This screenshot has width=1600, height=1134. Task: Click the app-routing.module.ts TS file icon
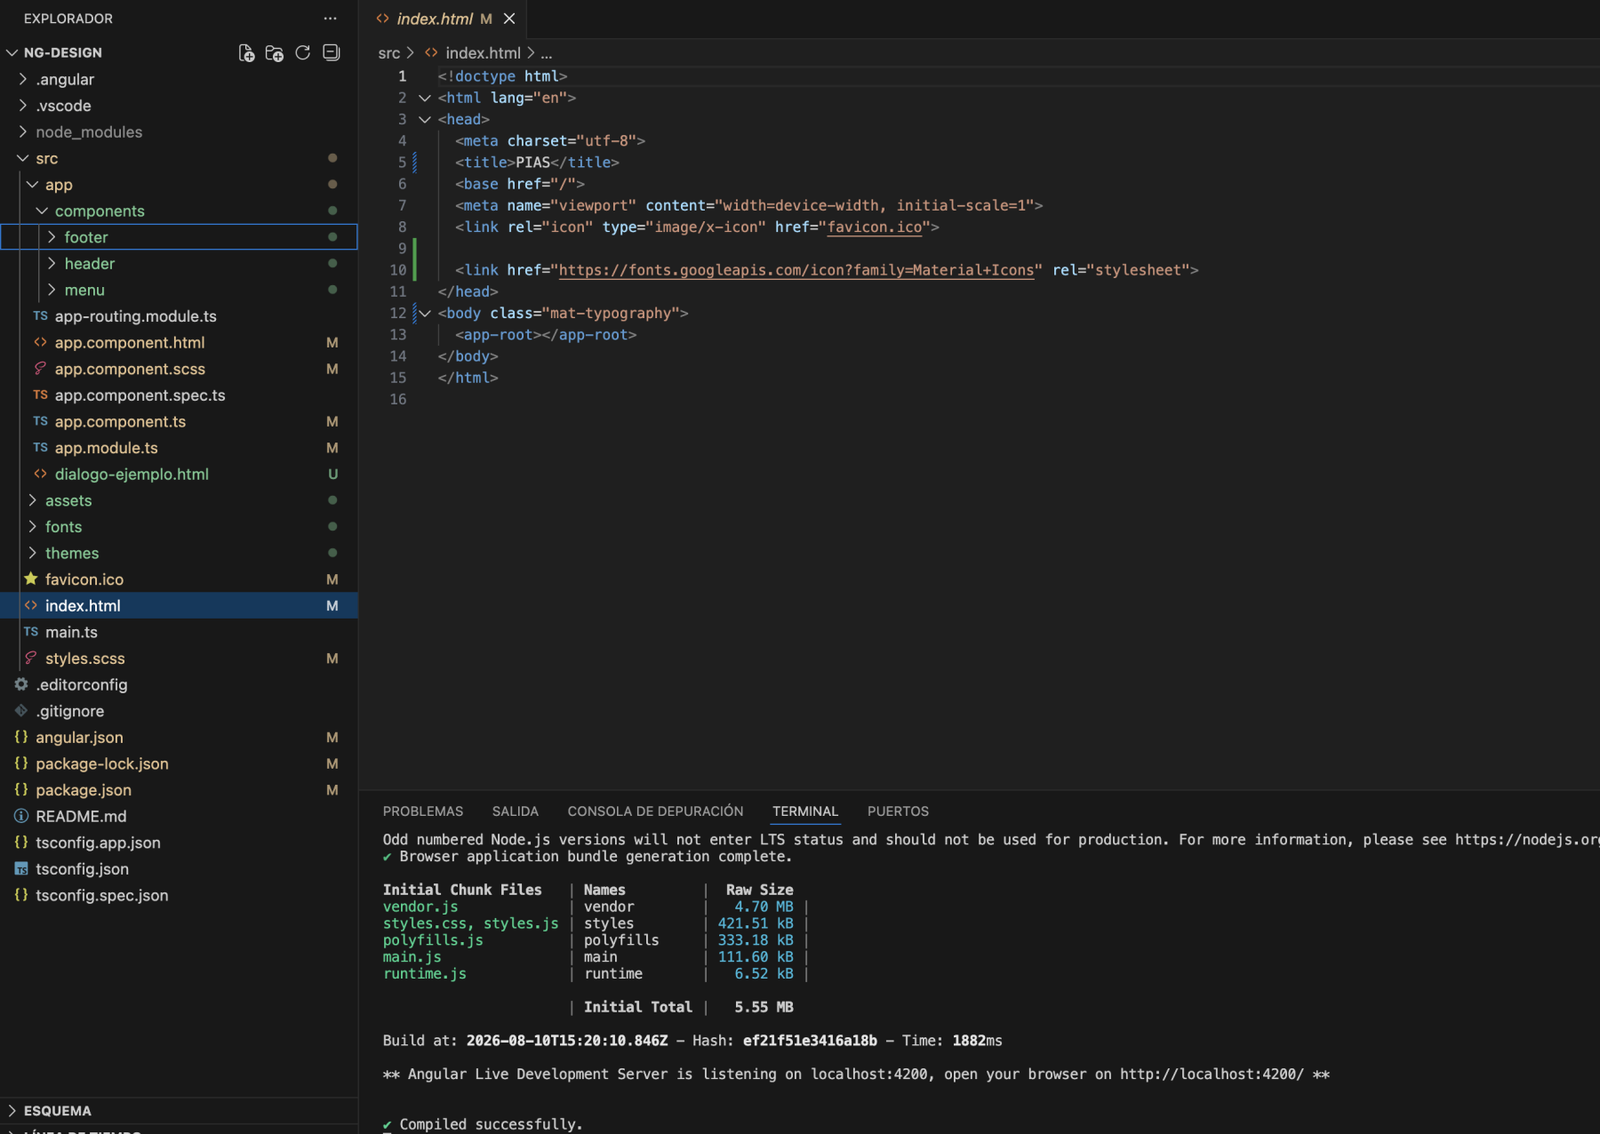[x=40, y=316]
